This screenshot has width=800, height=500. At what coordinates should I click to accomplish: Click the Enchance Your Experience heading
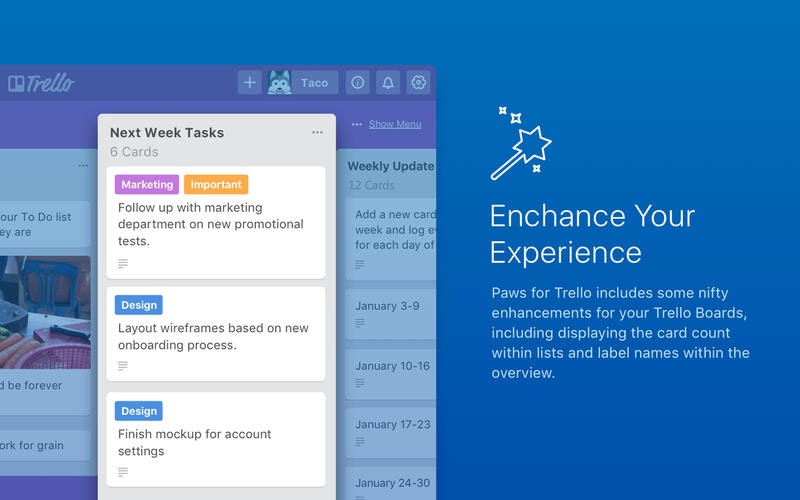click(592, 234)
